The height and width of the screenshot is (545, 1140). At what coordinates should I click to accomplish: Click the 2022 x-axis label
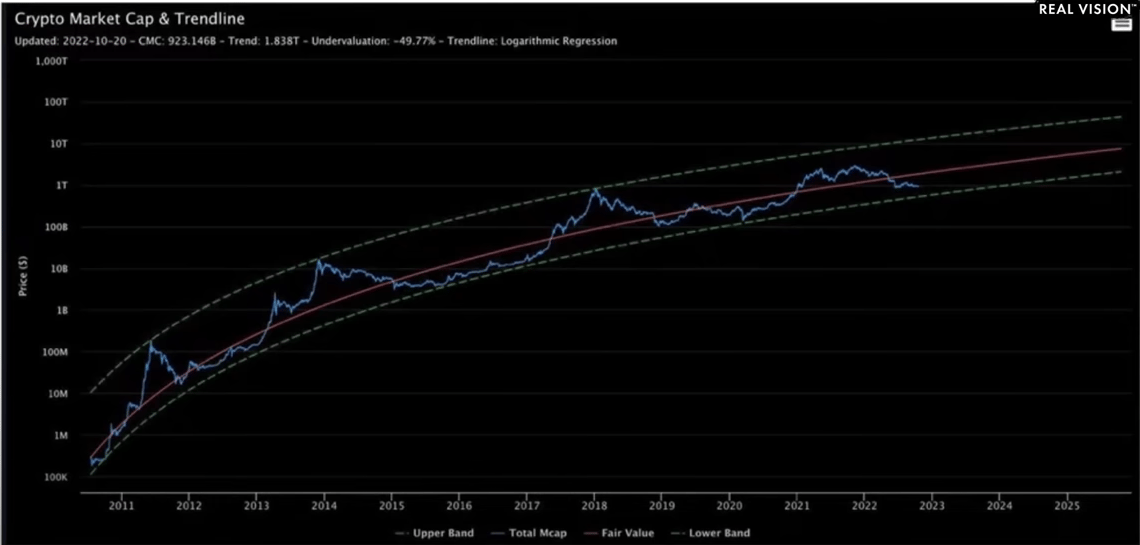[864, 504]
